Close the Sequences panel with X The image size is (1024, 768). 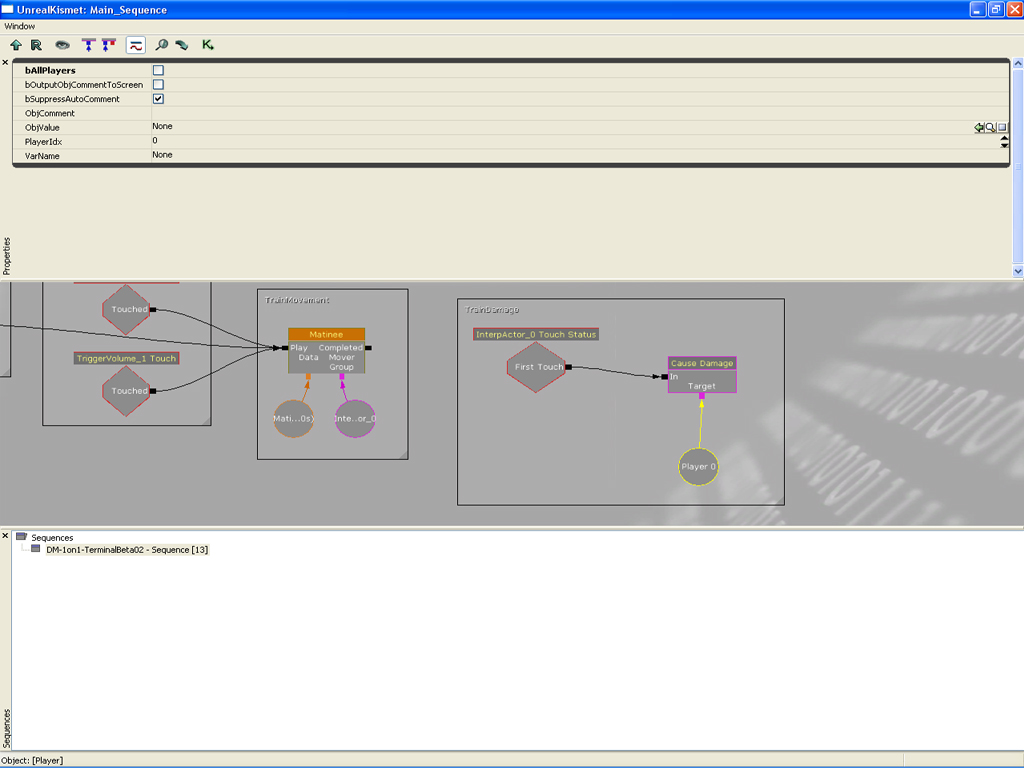click(x=5, y=536)
